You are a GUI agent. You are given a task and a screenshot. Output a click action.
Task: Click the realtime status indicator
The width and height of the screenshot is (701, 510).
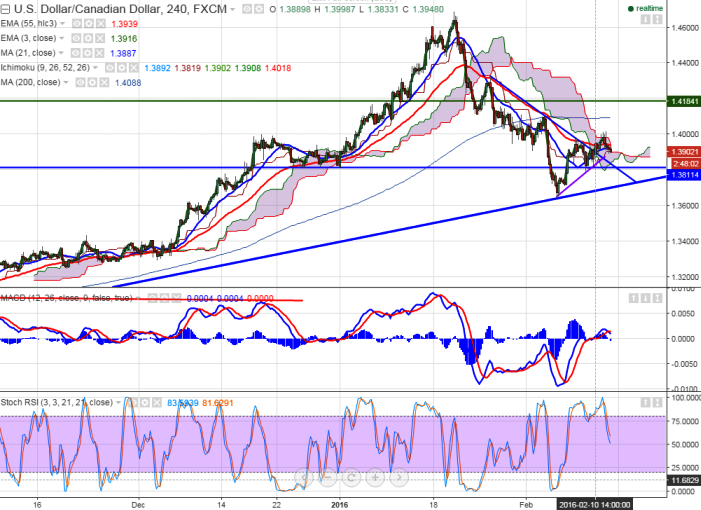pyautogui.click(x=645, y=8)
